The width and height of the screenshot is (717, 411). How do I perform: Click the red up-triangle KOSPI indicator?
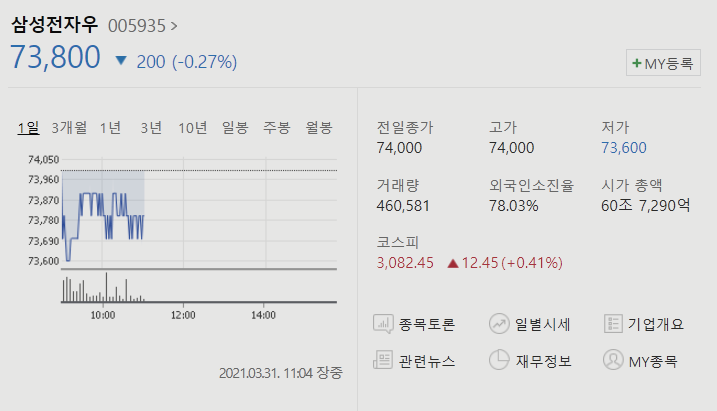pyautogui.click(x=453, y=263)
